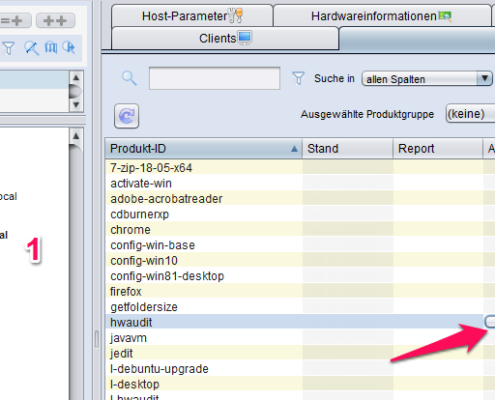Select the 7-zip-18-05-x64 row
The height and width of the screenshot is (400, 495).
(300, 168)
